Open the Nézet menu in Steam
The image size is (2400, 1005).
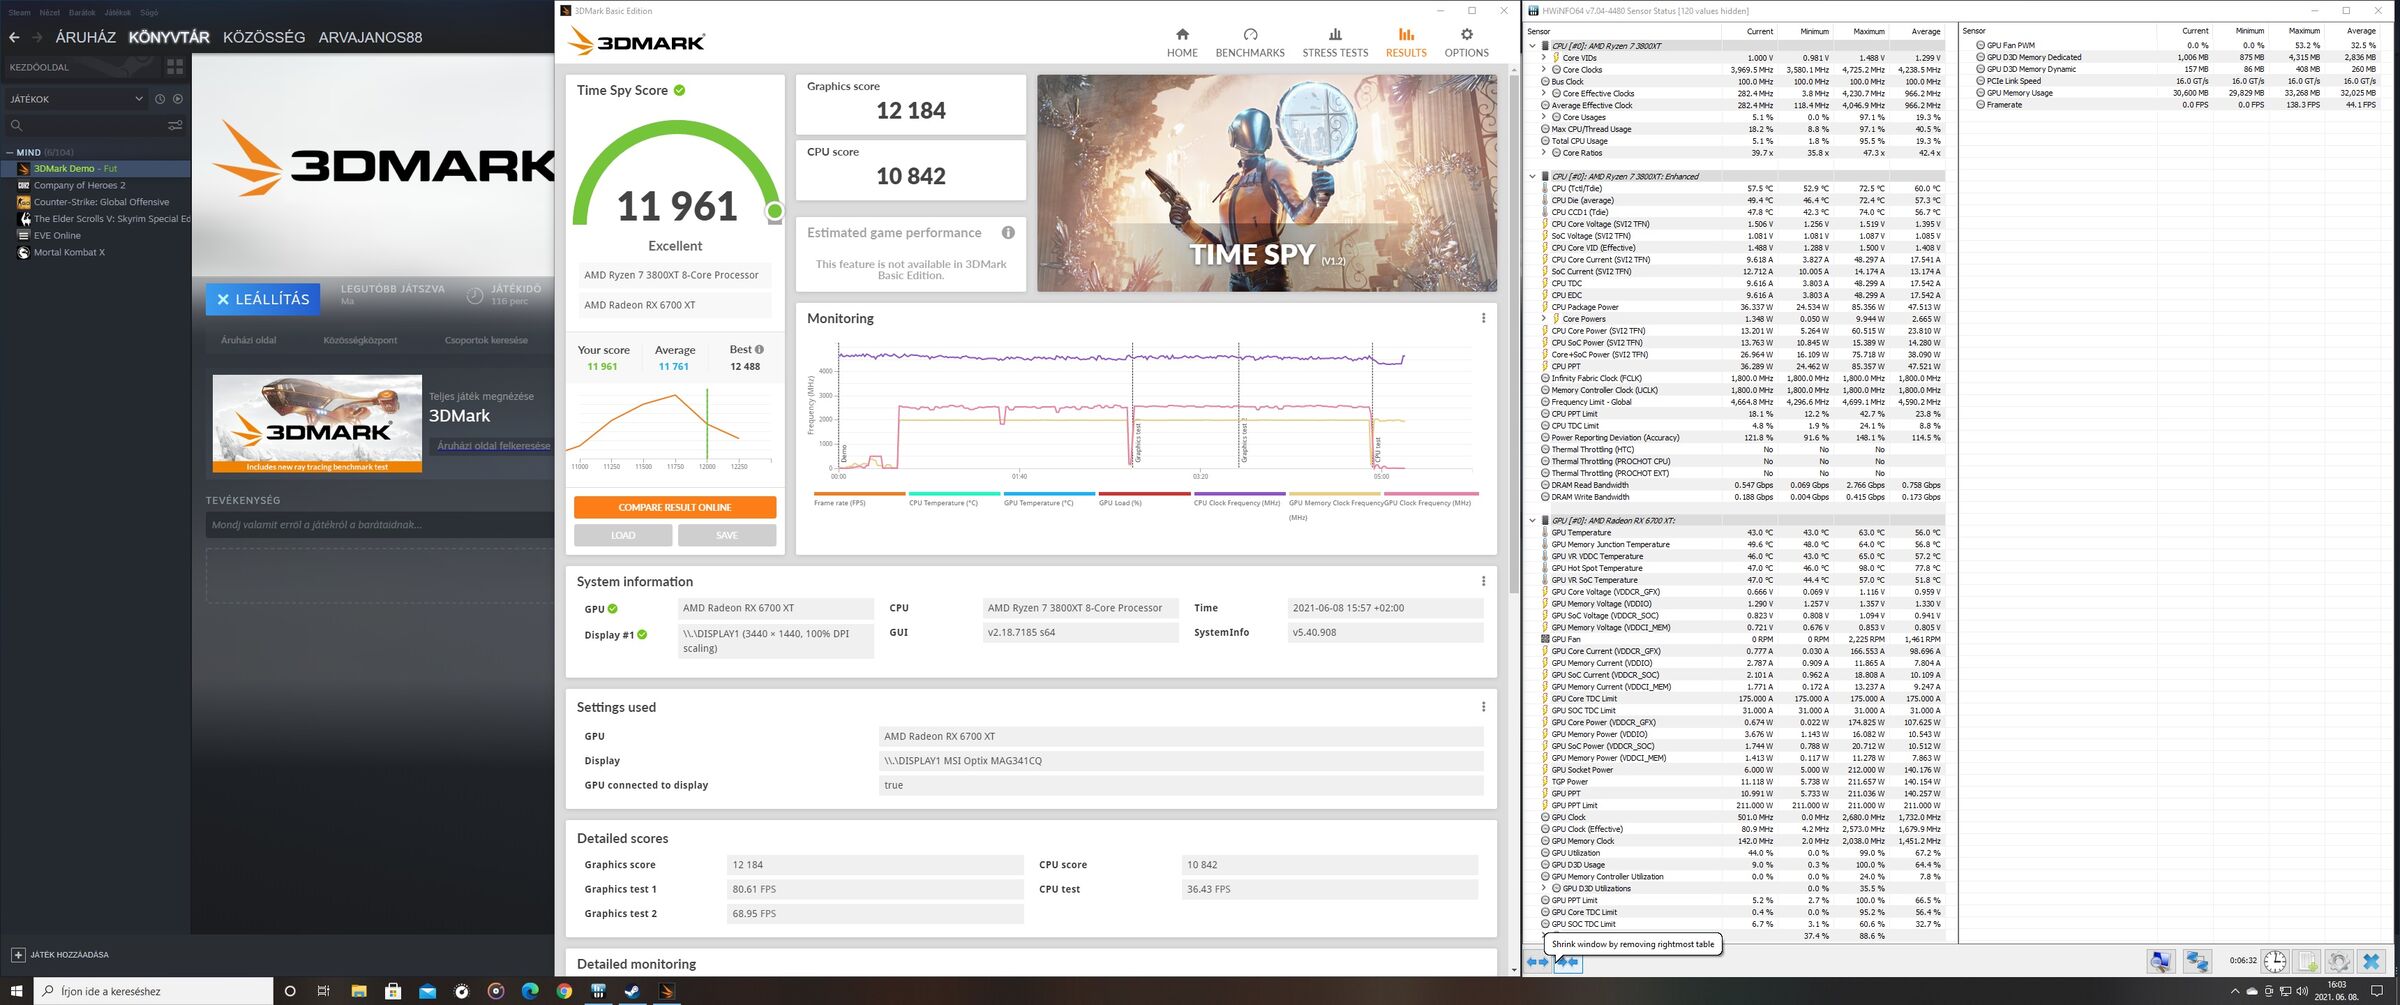(x=49, y=12)
